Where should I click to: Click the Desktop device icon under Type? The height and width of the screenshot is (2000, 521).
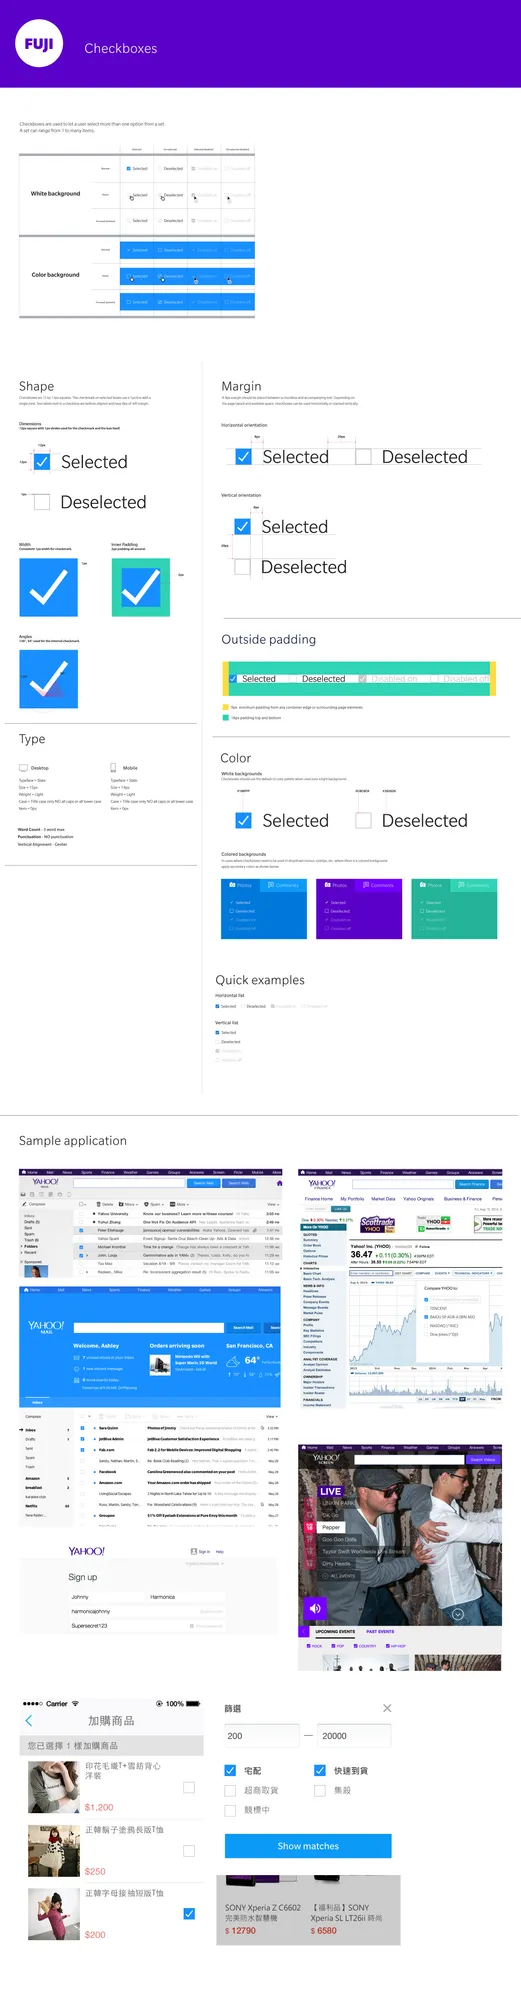(x=23, y=768)
